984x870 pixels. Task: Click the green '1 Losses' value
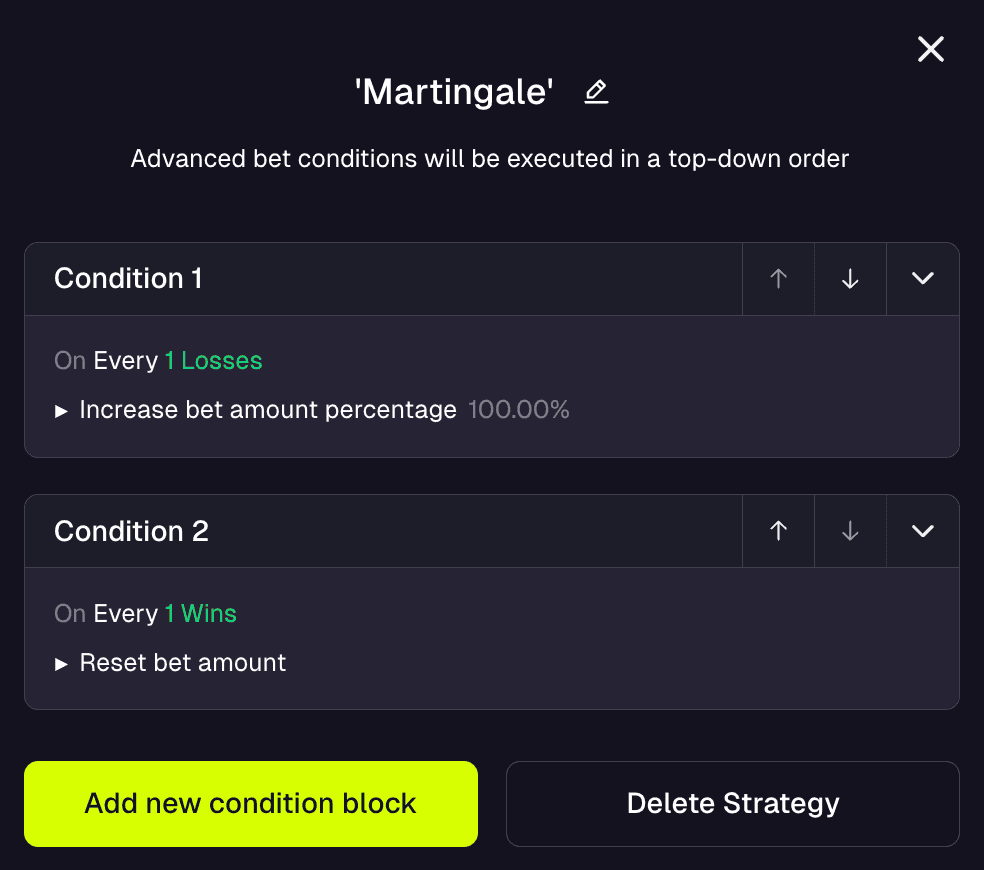[213, 360]
